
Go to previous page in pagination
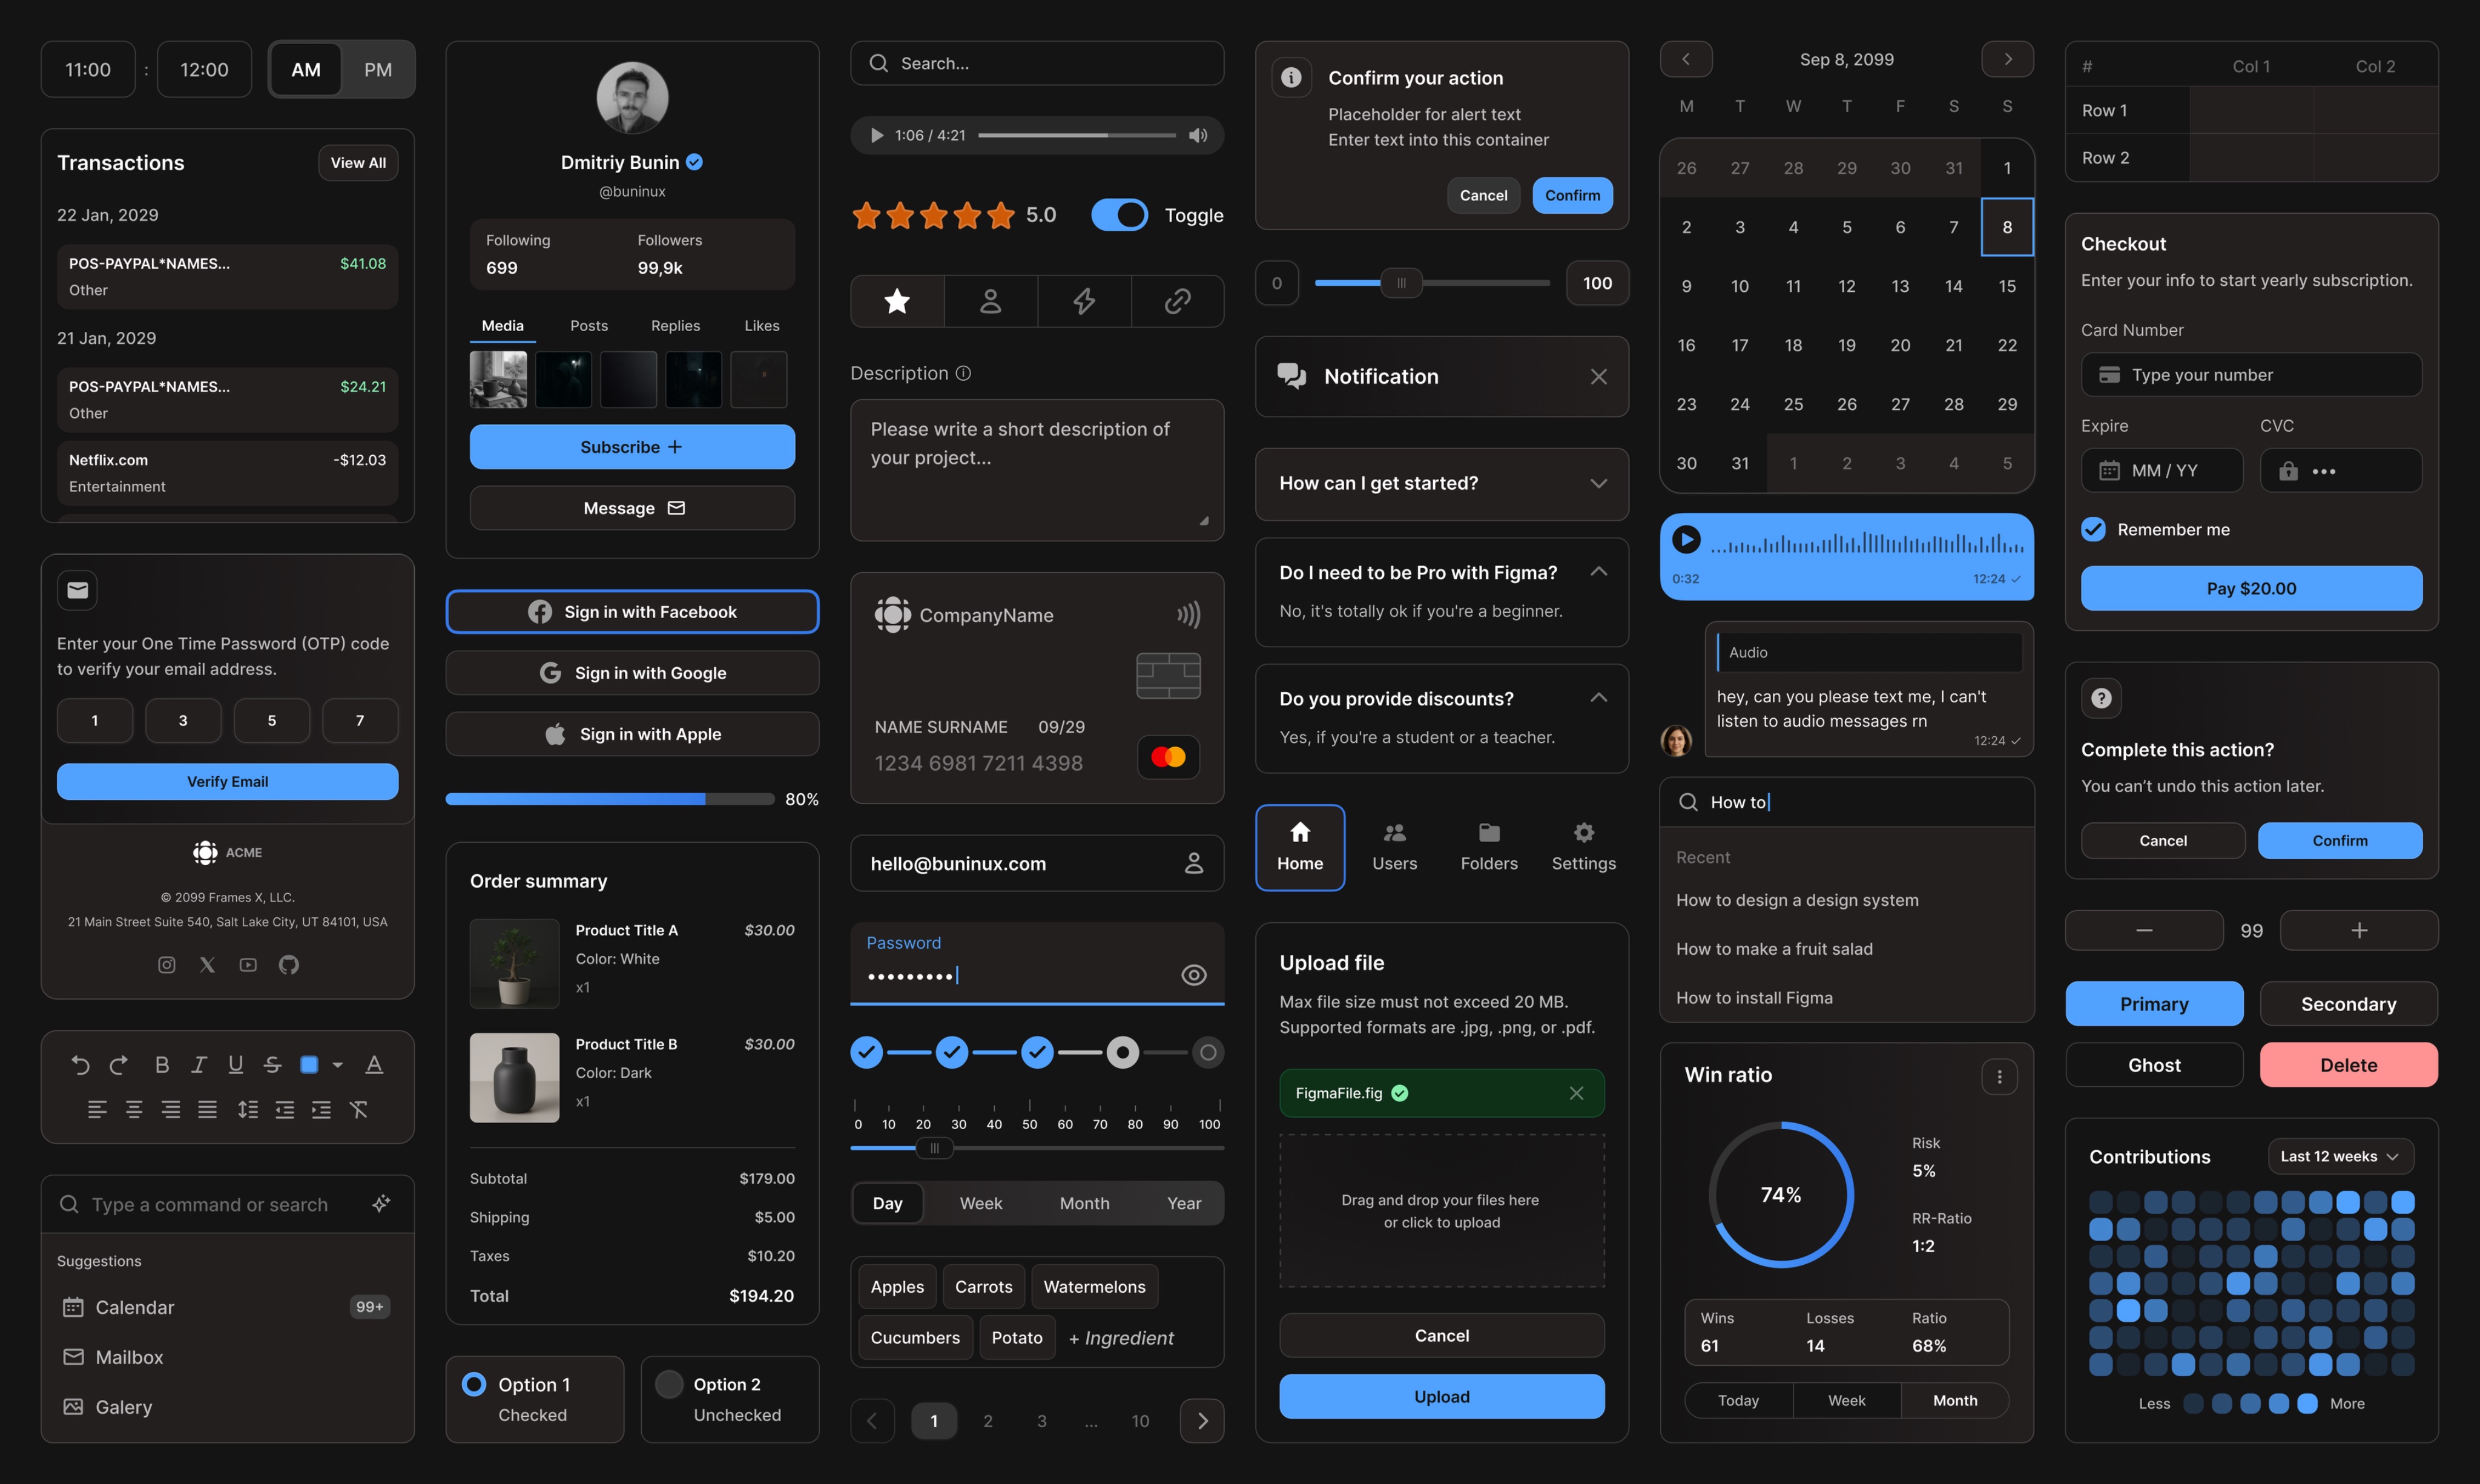click(x=872, y=1421)
